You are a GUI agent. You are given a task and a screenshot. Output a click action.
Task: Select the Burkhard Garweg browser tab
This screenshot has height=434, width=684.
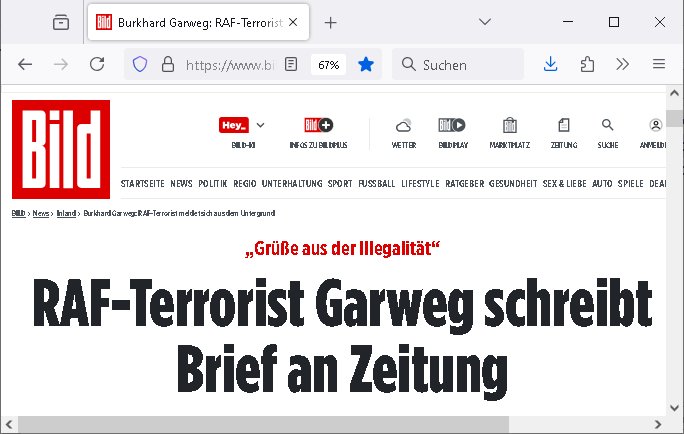(198, 22)
